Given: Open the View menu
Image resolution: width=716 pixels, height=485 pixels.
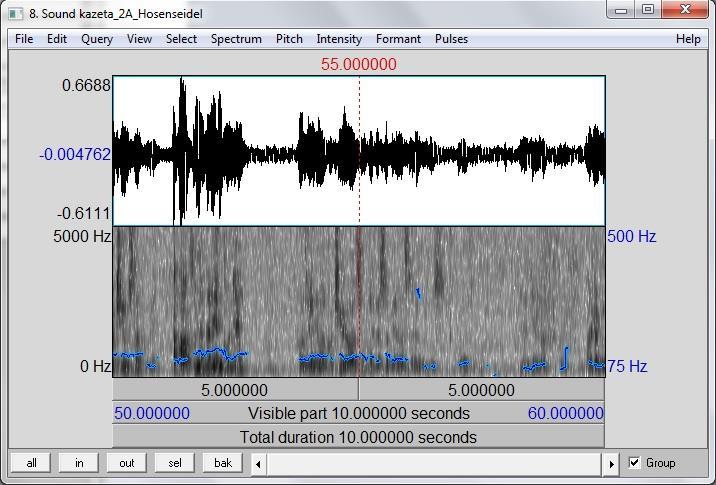Looking at the screenshot, I should click(139, 39).
